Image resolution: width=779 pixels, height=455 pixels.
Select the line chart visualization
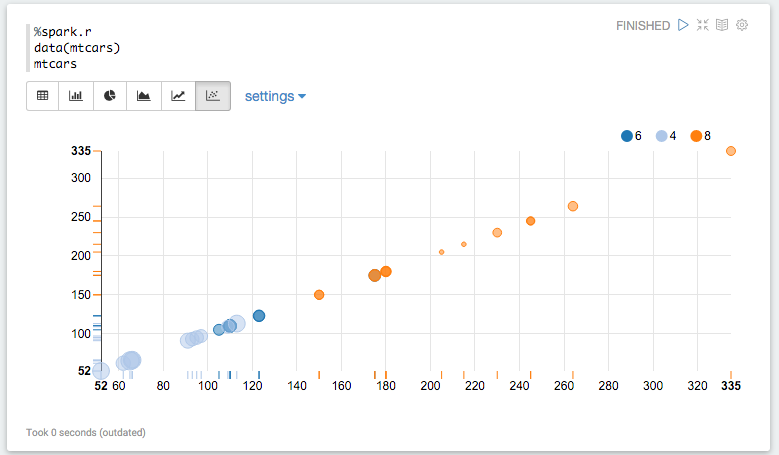tap(178, 96)
